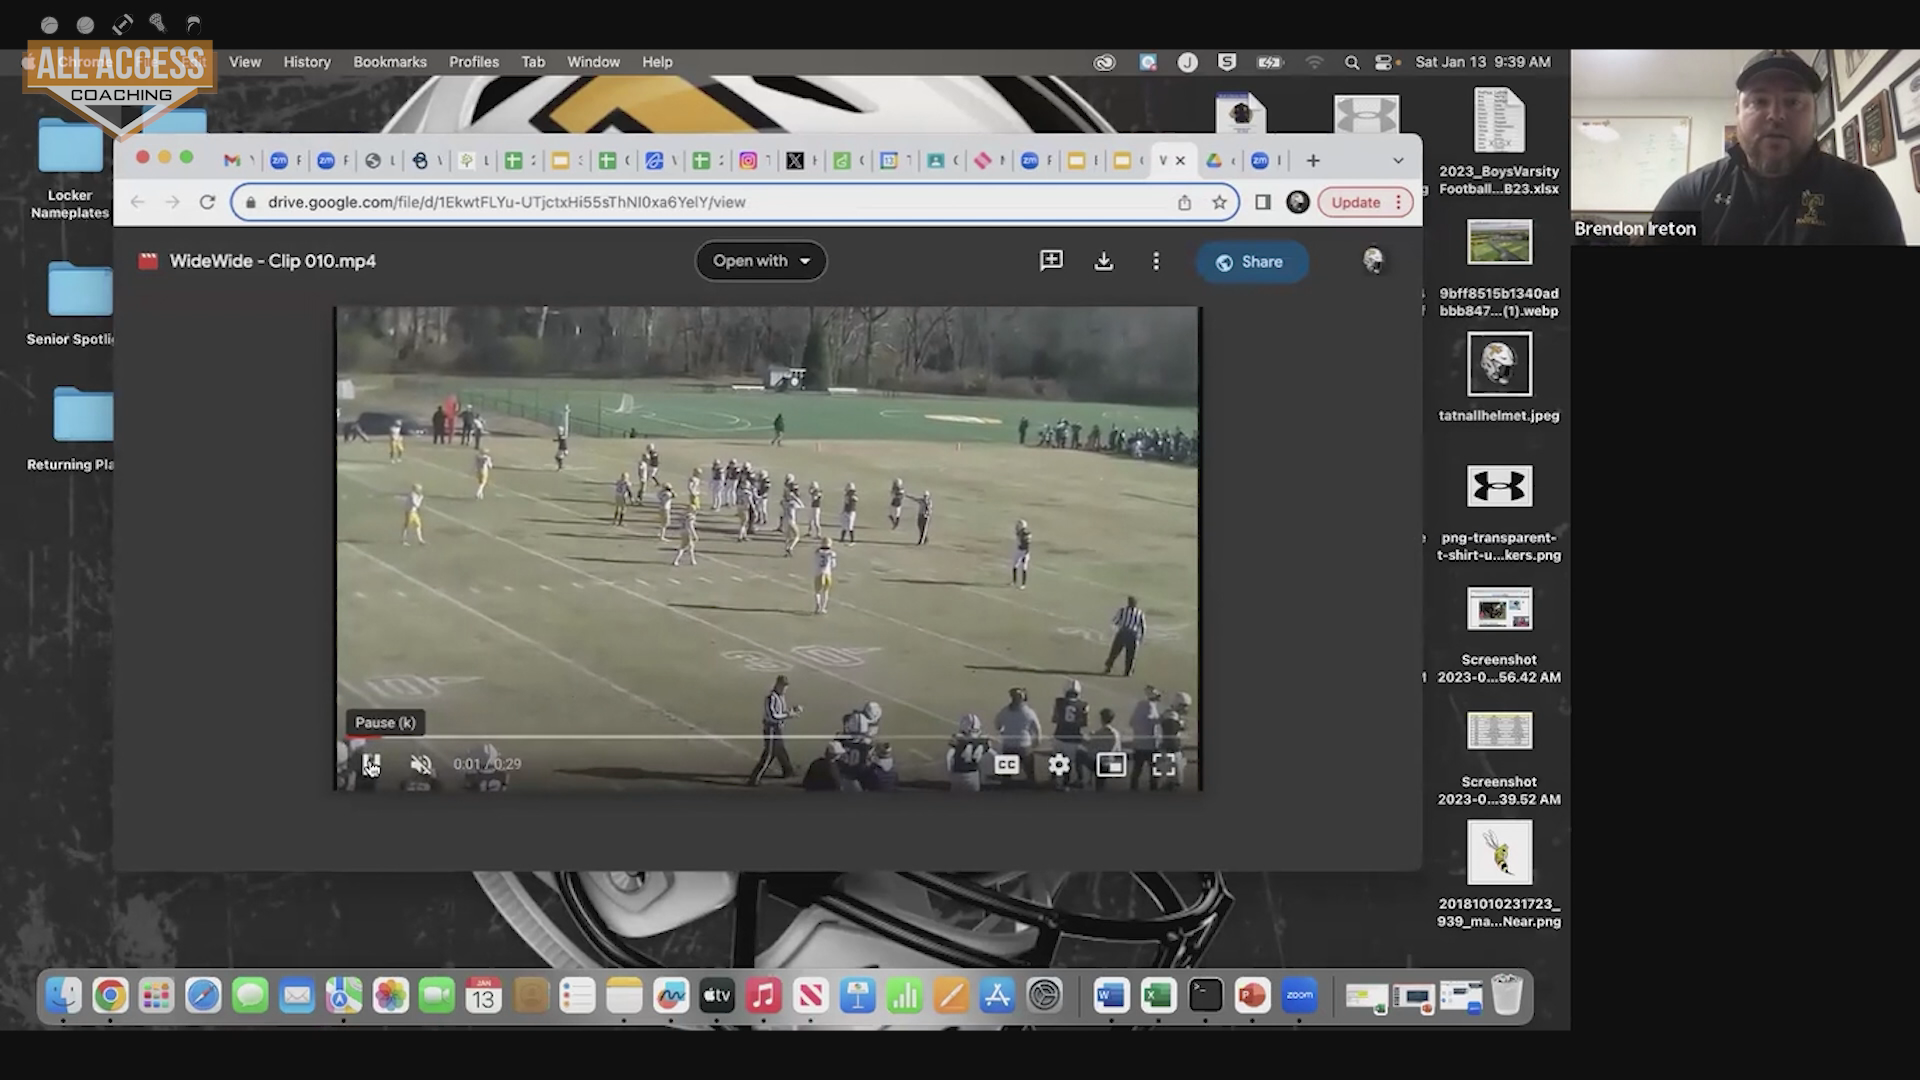The height and width of the screenshot is (1080, 1920).
Task: Open the 'Open with' dropdown
Action: 761,261
